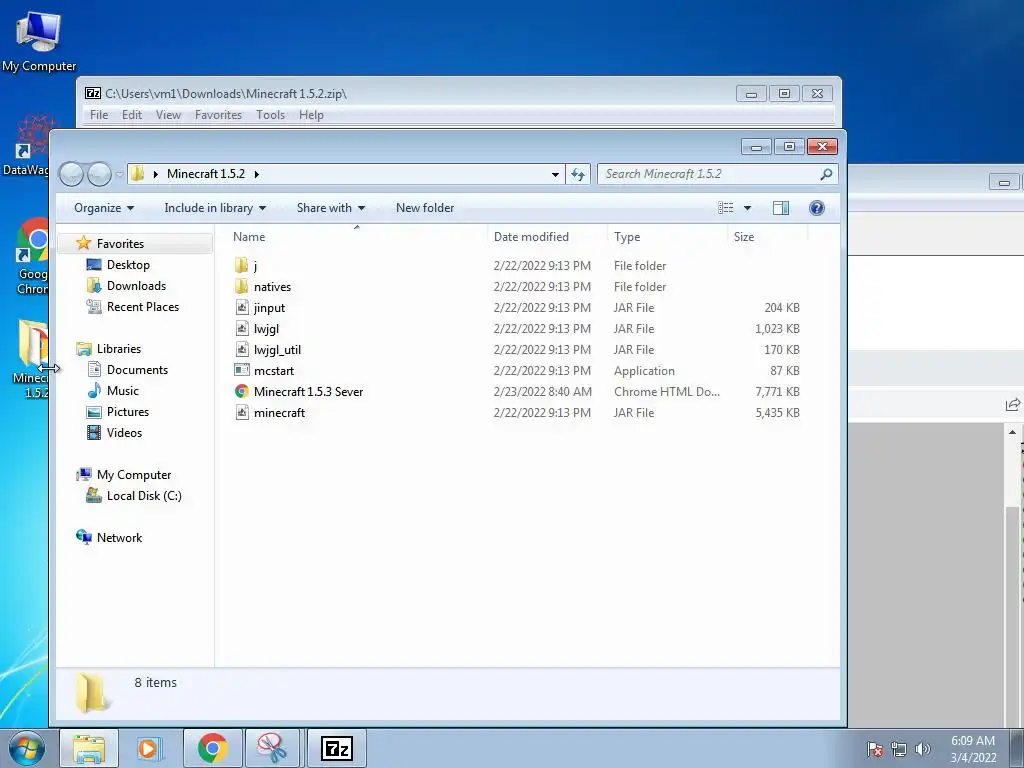This screenshot has height=768, width=1024.
Task: Sort by Date modified column header
Action: (x=531, y=236)
